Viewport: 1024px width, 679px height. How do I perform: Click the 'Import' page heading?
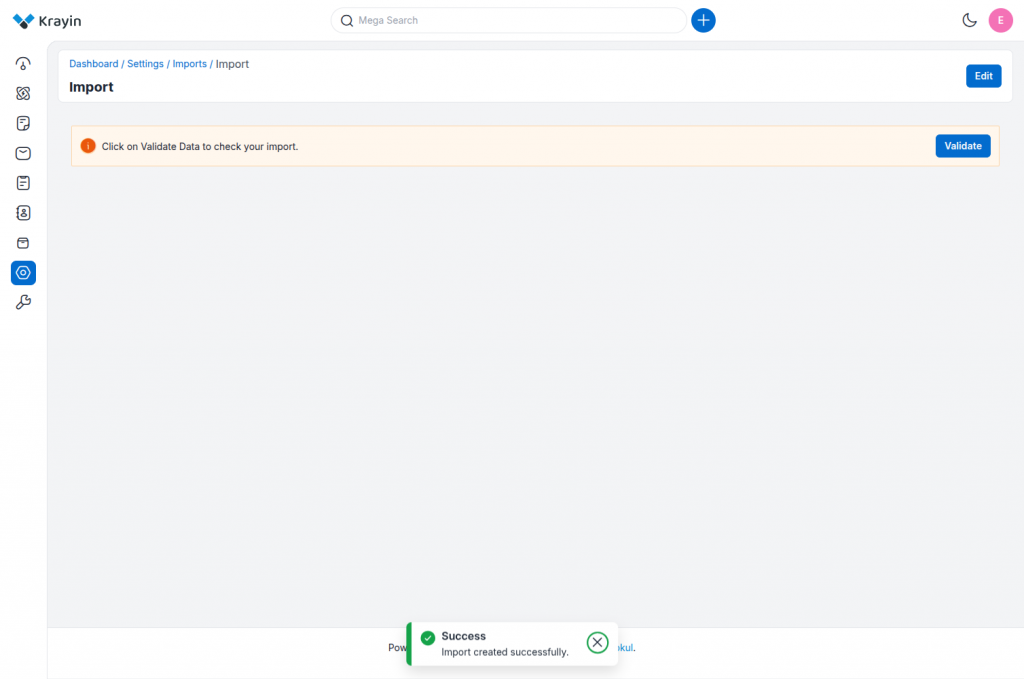pos(91,87)
